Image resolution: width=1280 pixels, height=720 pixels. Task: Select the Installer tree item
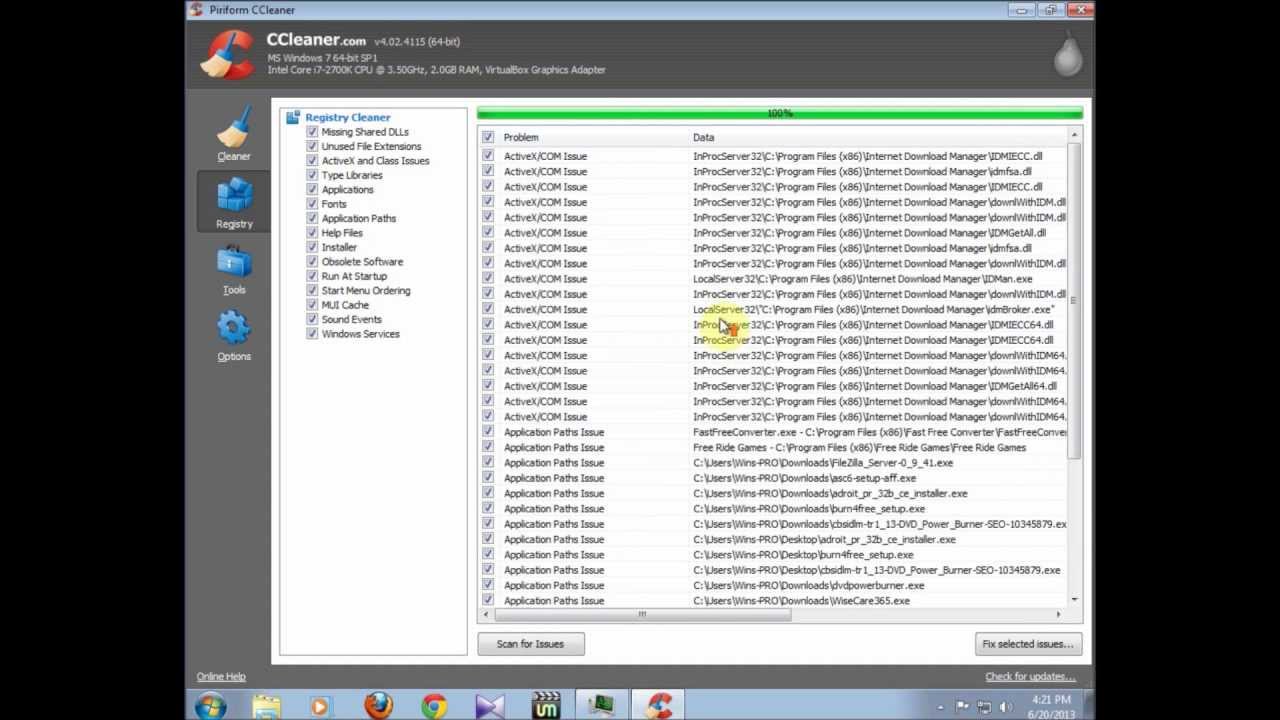[339, 248]
